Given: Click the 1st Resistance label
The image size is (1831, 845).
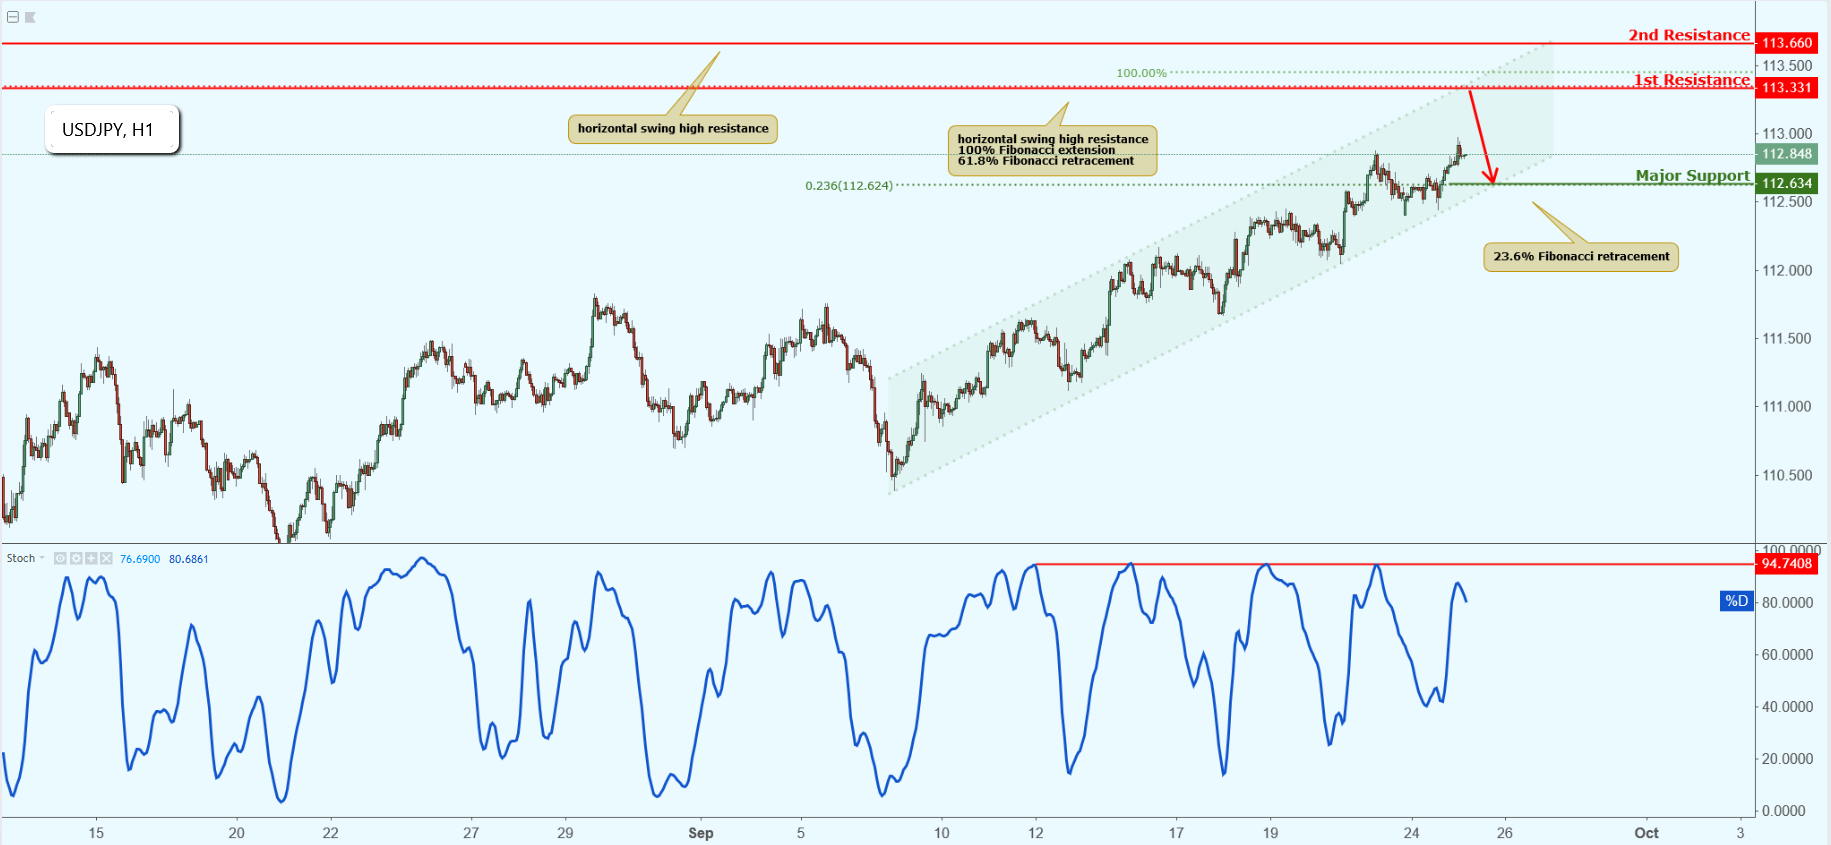Looking at the screenshot, I should [1692, 80].
